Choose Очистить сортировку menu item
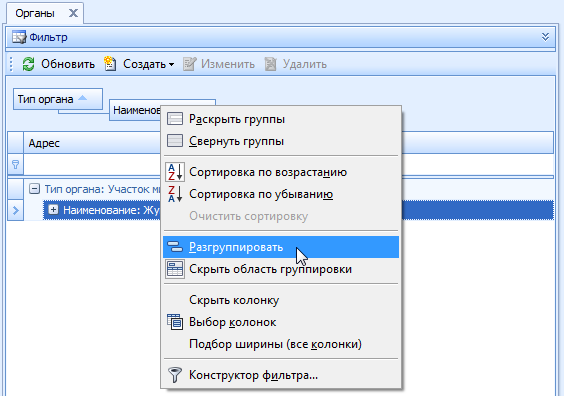The image size is (564, 396). click(281, 216)
